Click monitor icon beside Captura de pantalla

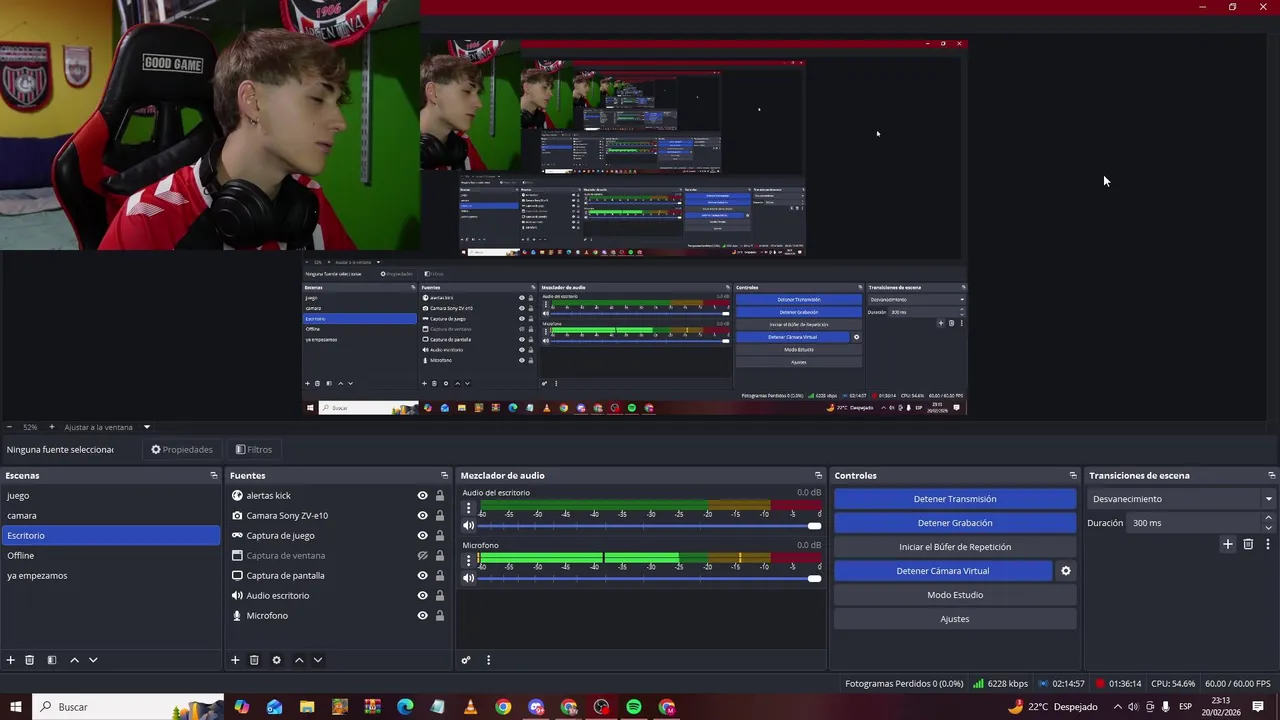point(237,575)
